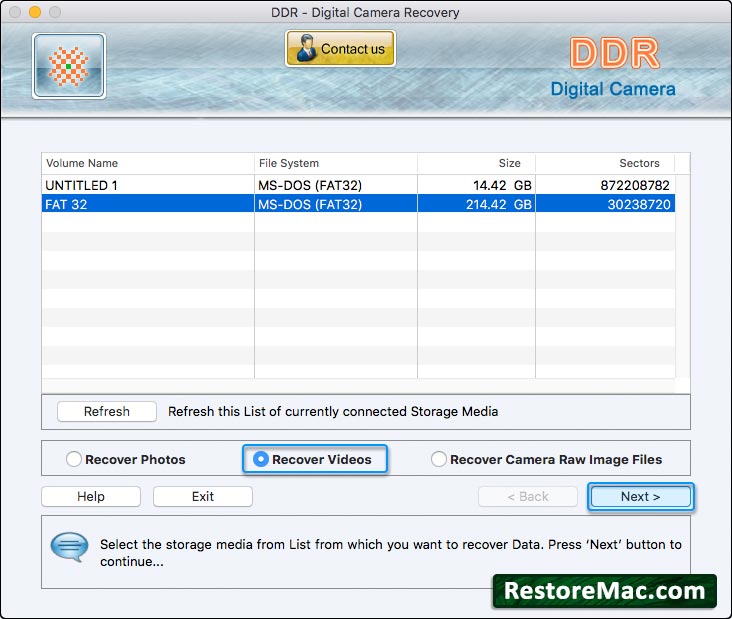Viewport: 732px width, 619px height.
Task: Sort by the Sectors column header
Action: point(605,163)
